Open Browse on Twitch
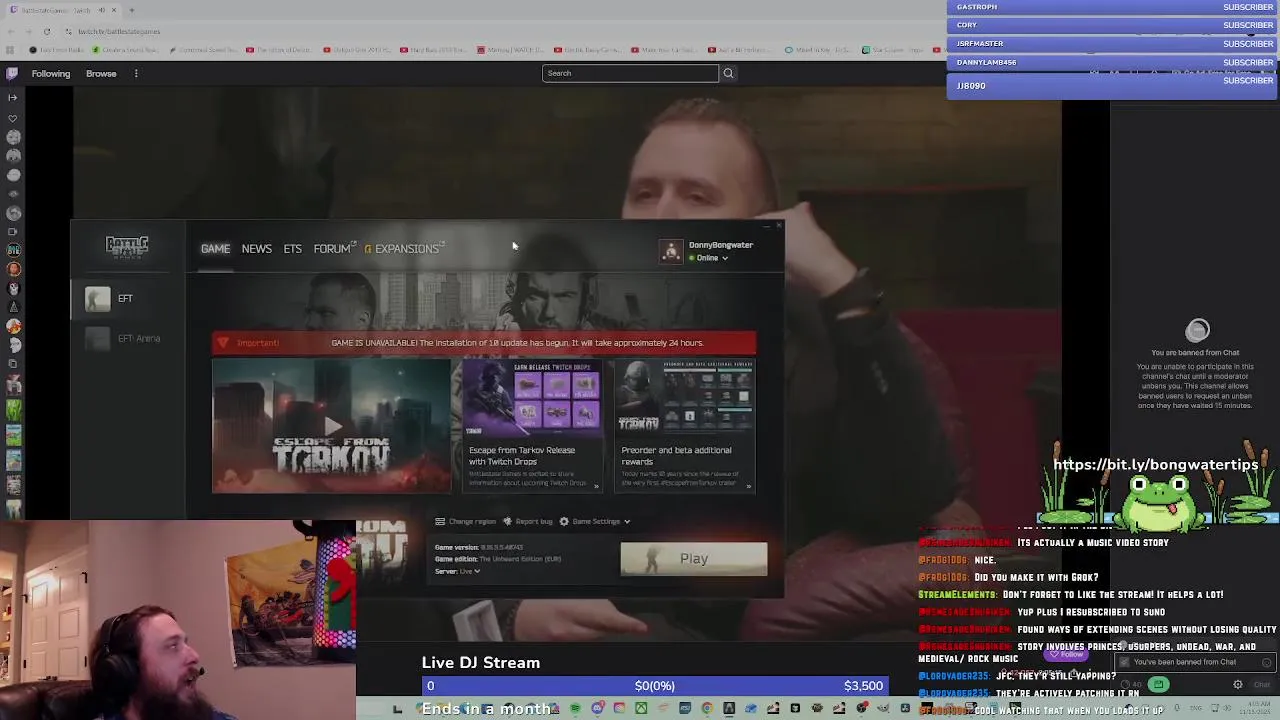1280x720 pixels. coord(101,73)
